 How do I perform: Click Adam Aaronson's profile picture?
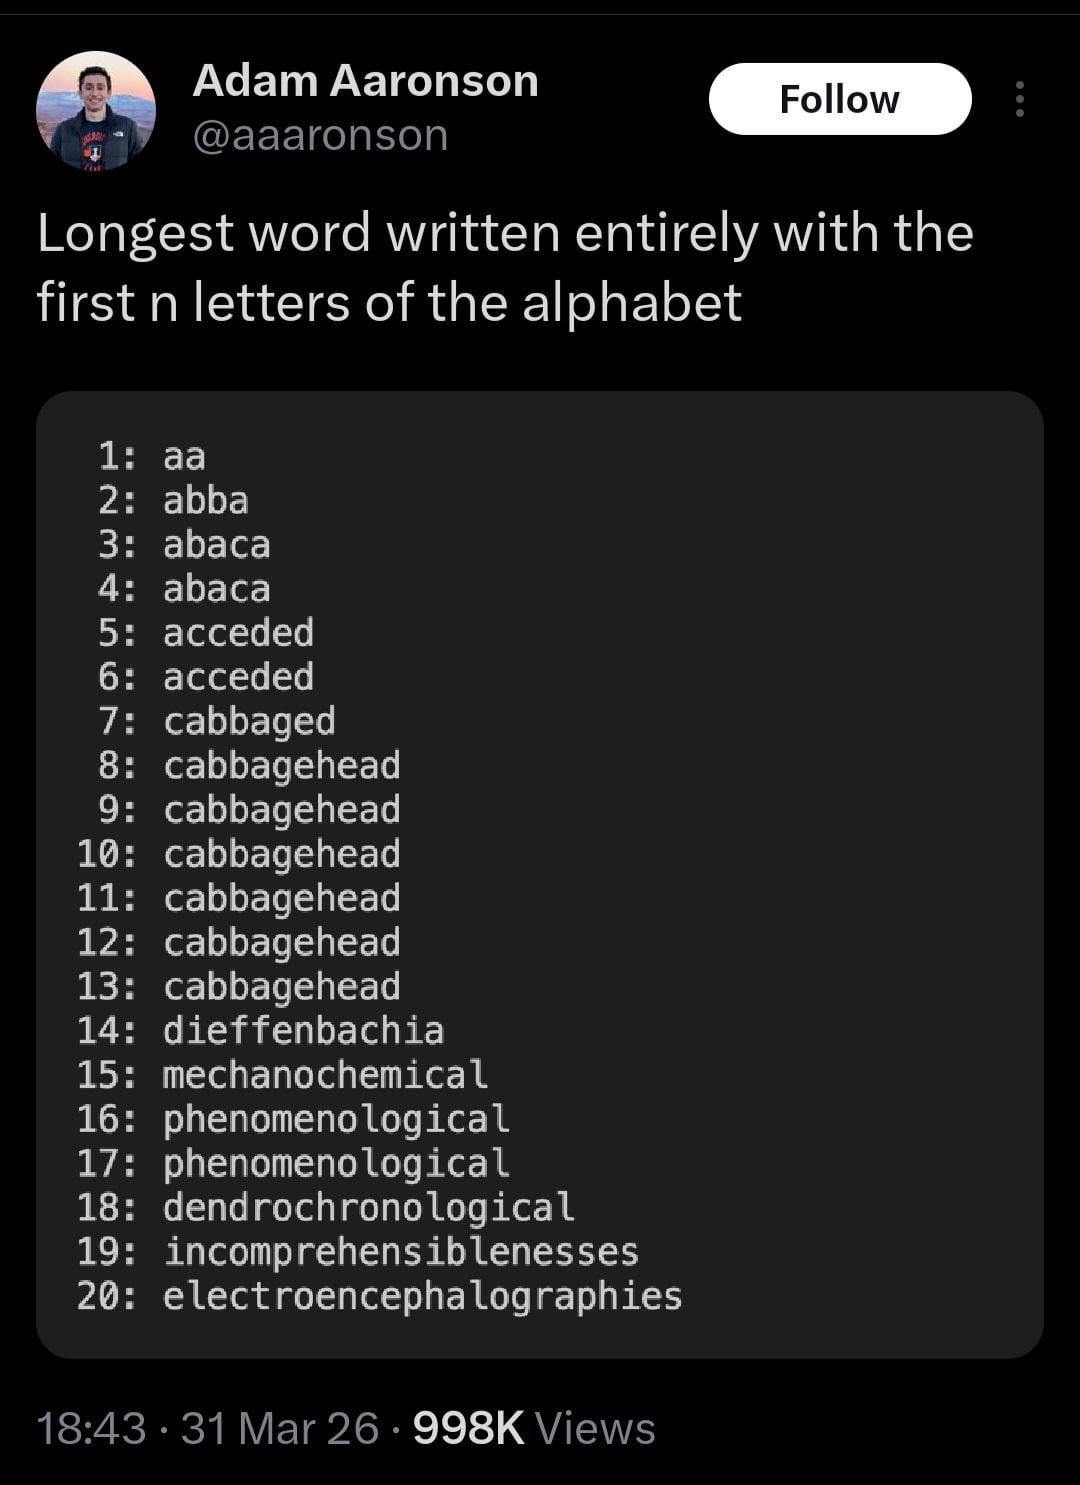click(x=96, y=110)
